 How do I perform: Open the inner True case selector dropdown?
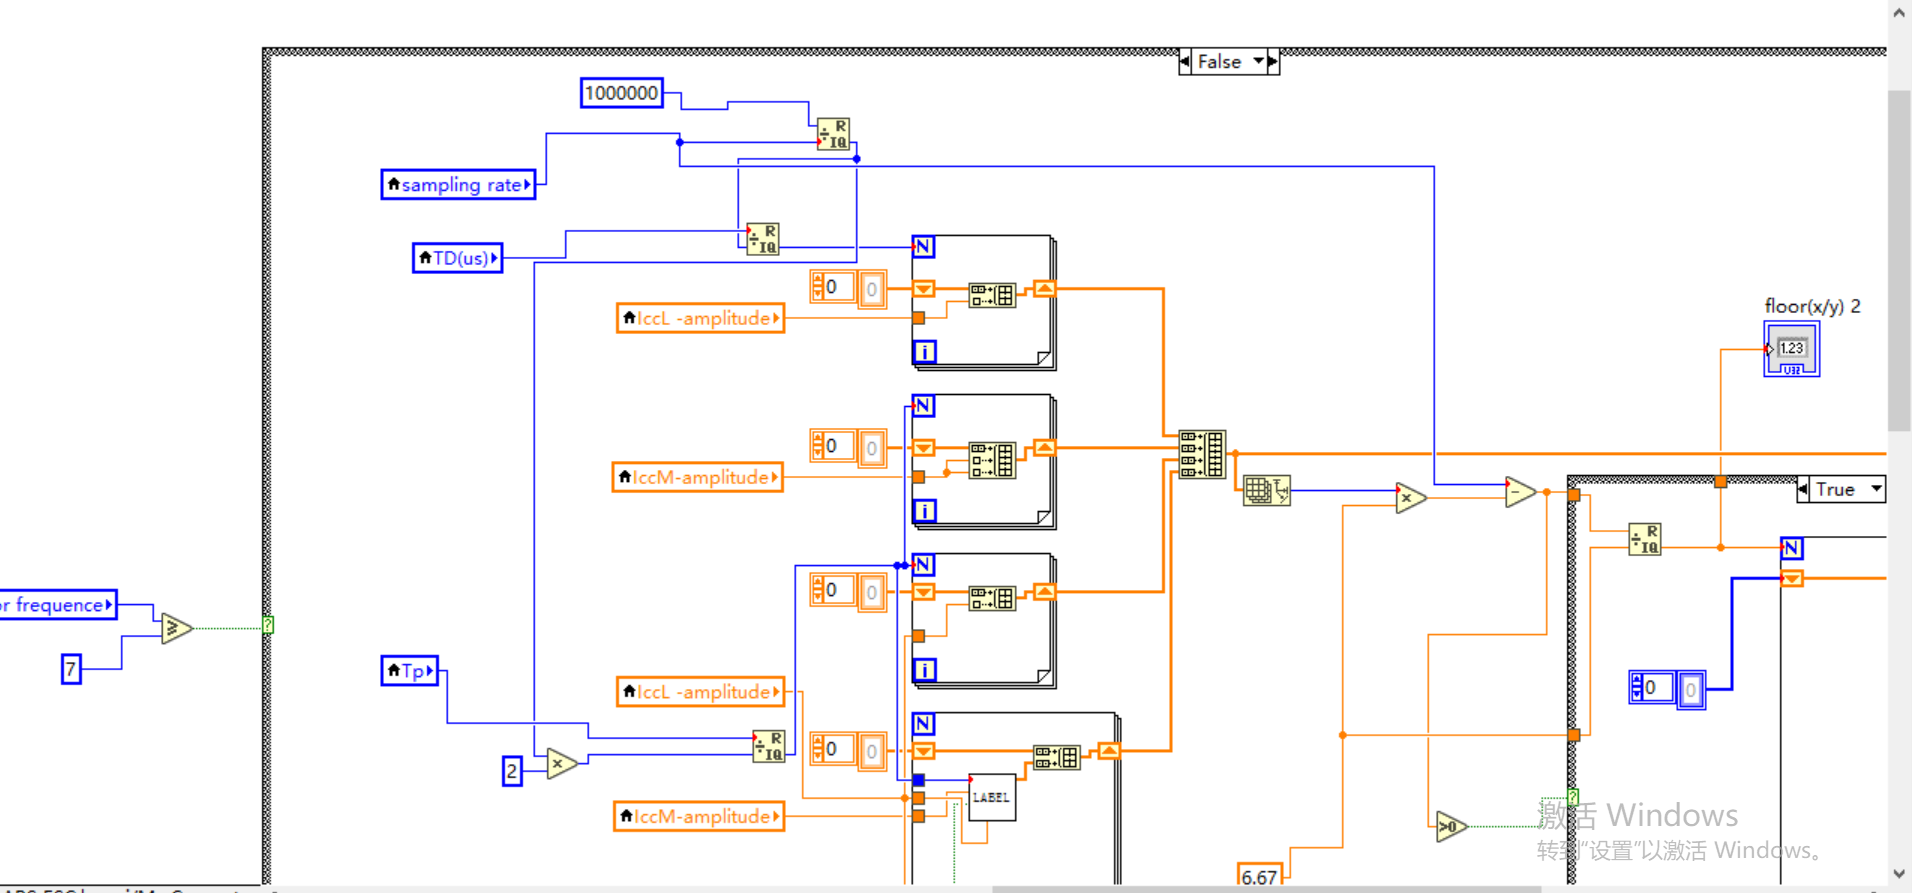pyautogui.click(x=1876, y=489)
